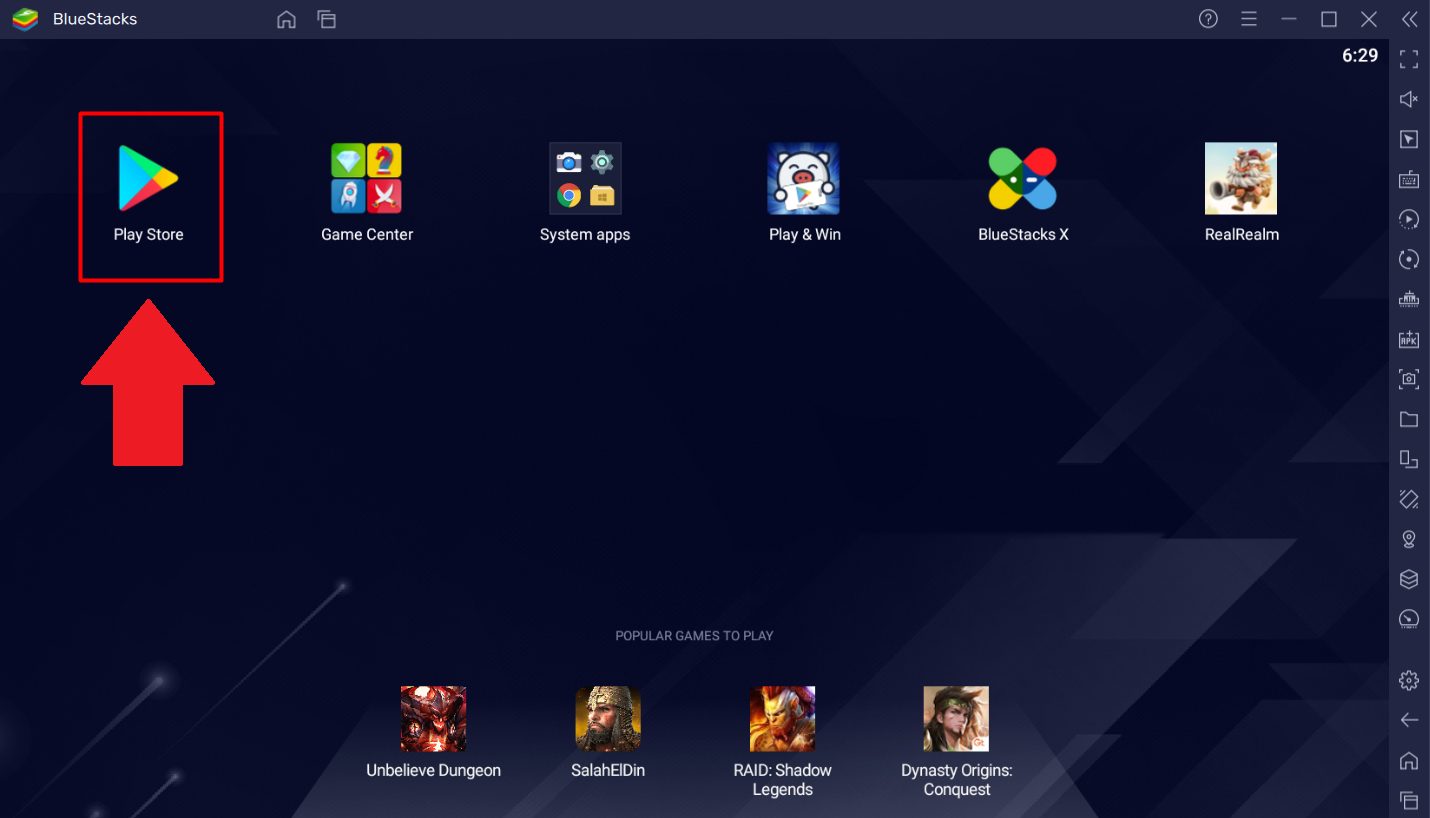The width and height of the screenshot is (1430, 818).
Task: Open the media folder in sidebar
Action: (1409, 419)
